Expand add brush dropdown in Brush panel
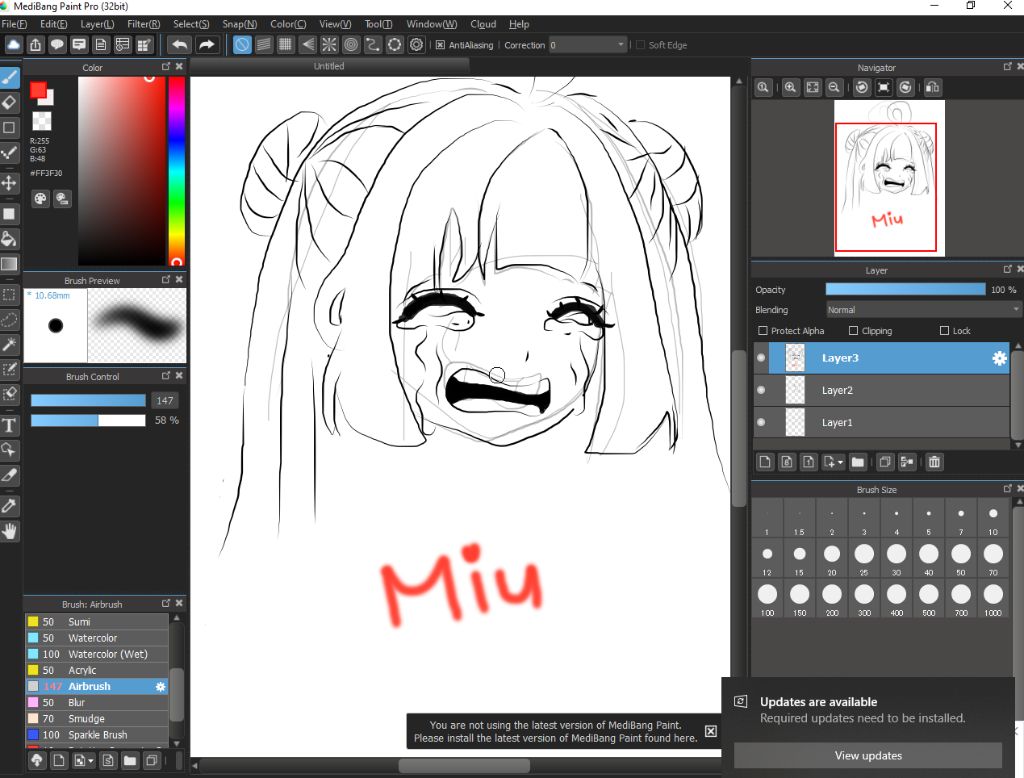The image size is (1024, 778). click(x=91, y=760)
